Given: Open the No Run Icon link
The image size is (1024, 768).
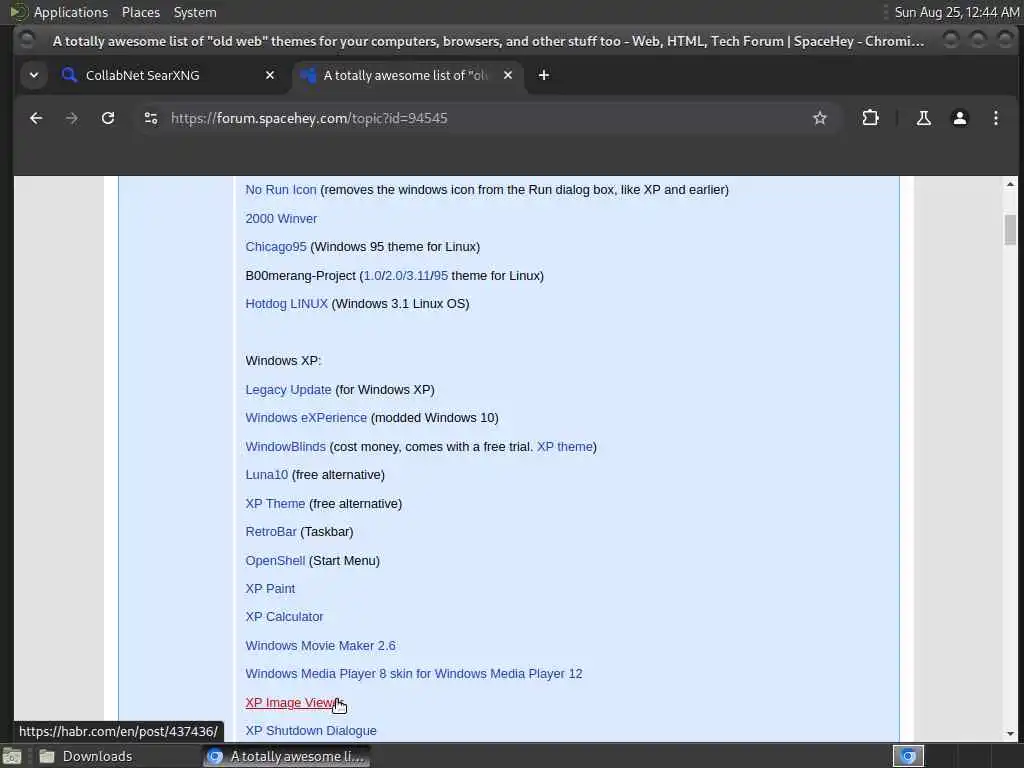Looking at the screenshot, I should point(281,189).
